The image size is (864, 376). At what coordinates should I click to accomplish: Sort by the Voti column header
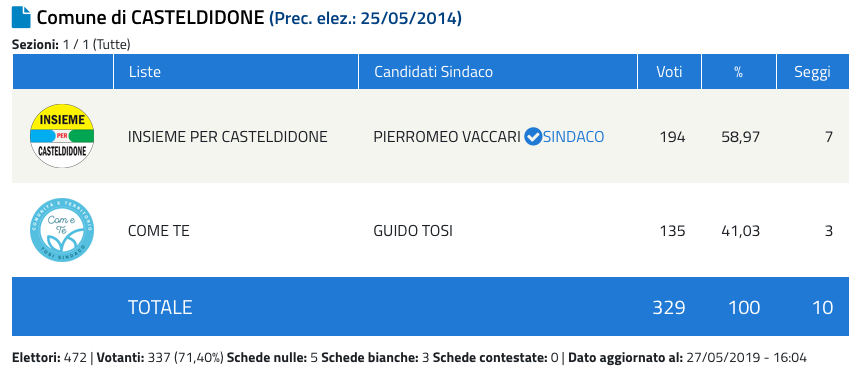pos(669,72)
